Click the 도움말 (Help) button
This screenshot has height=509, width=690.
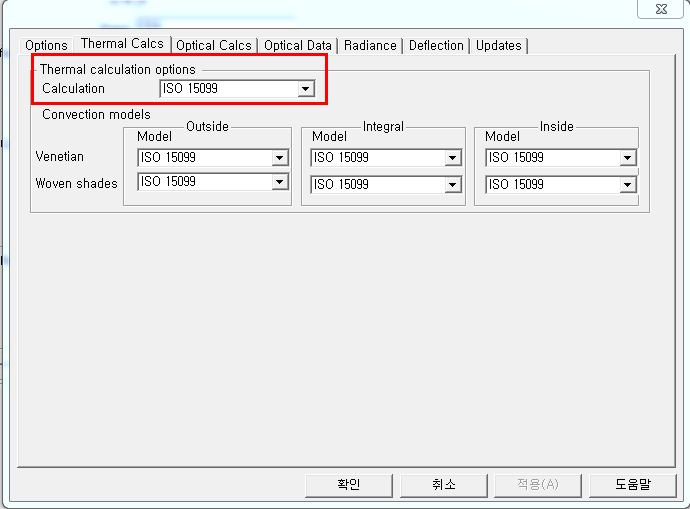tap(632, 484)
